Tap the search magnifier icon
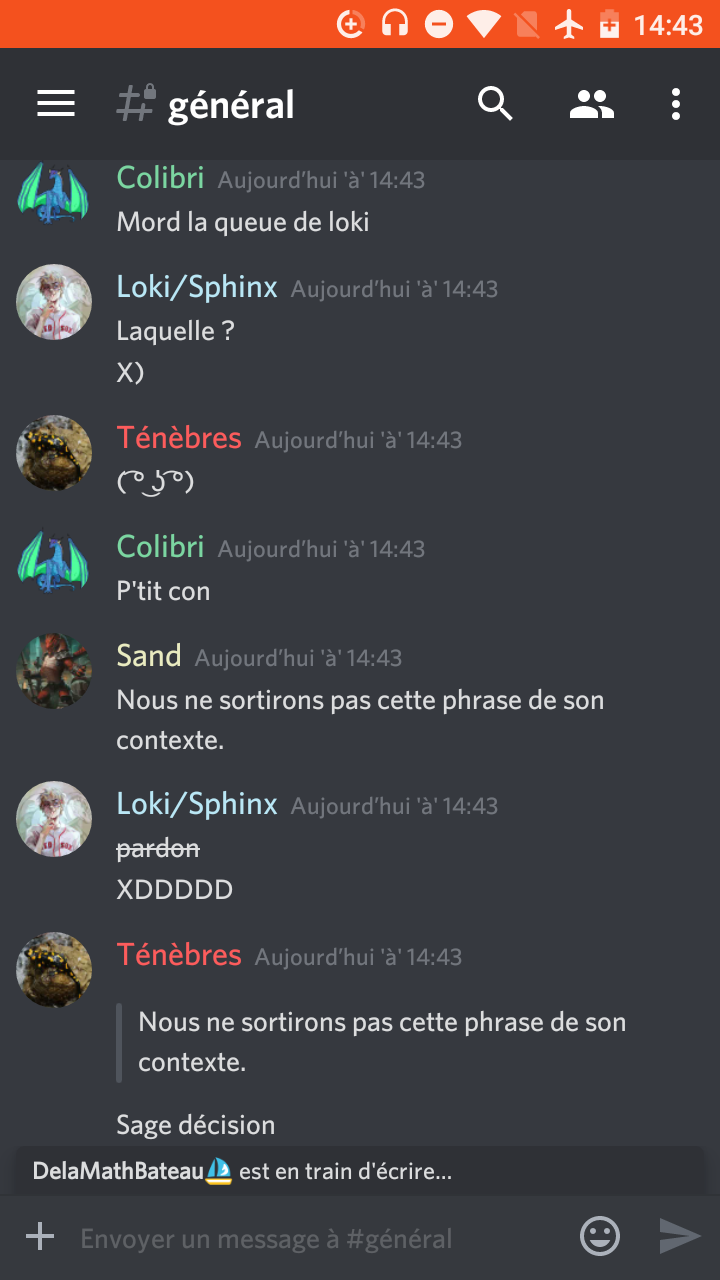 click(495, 104)
